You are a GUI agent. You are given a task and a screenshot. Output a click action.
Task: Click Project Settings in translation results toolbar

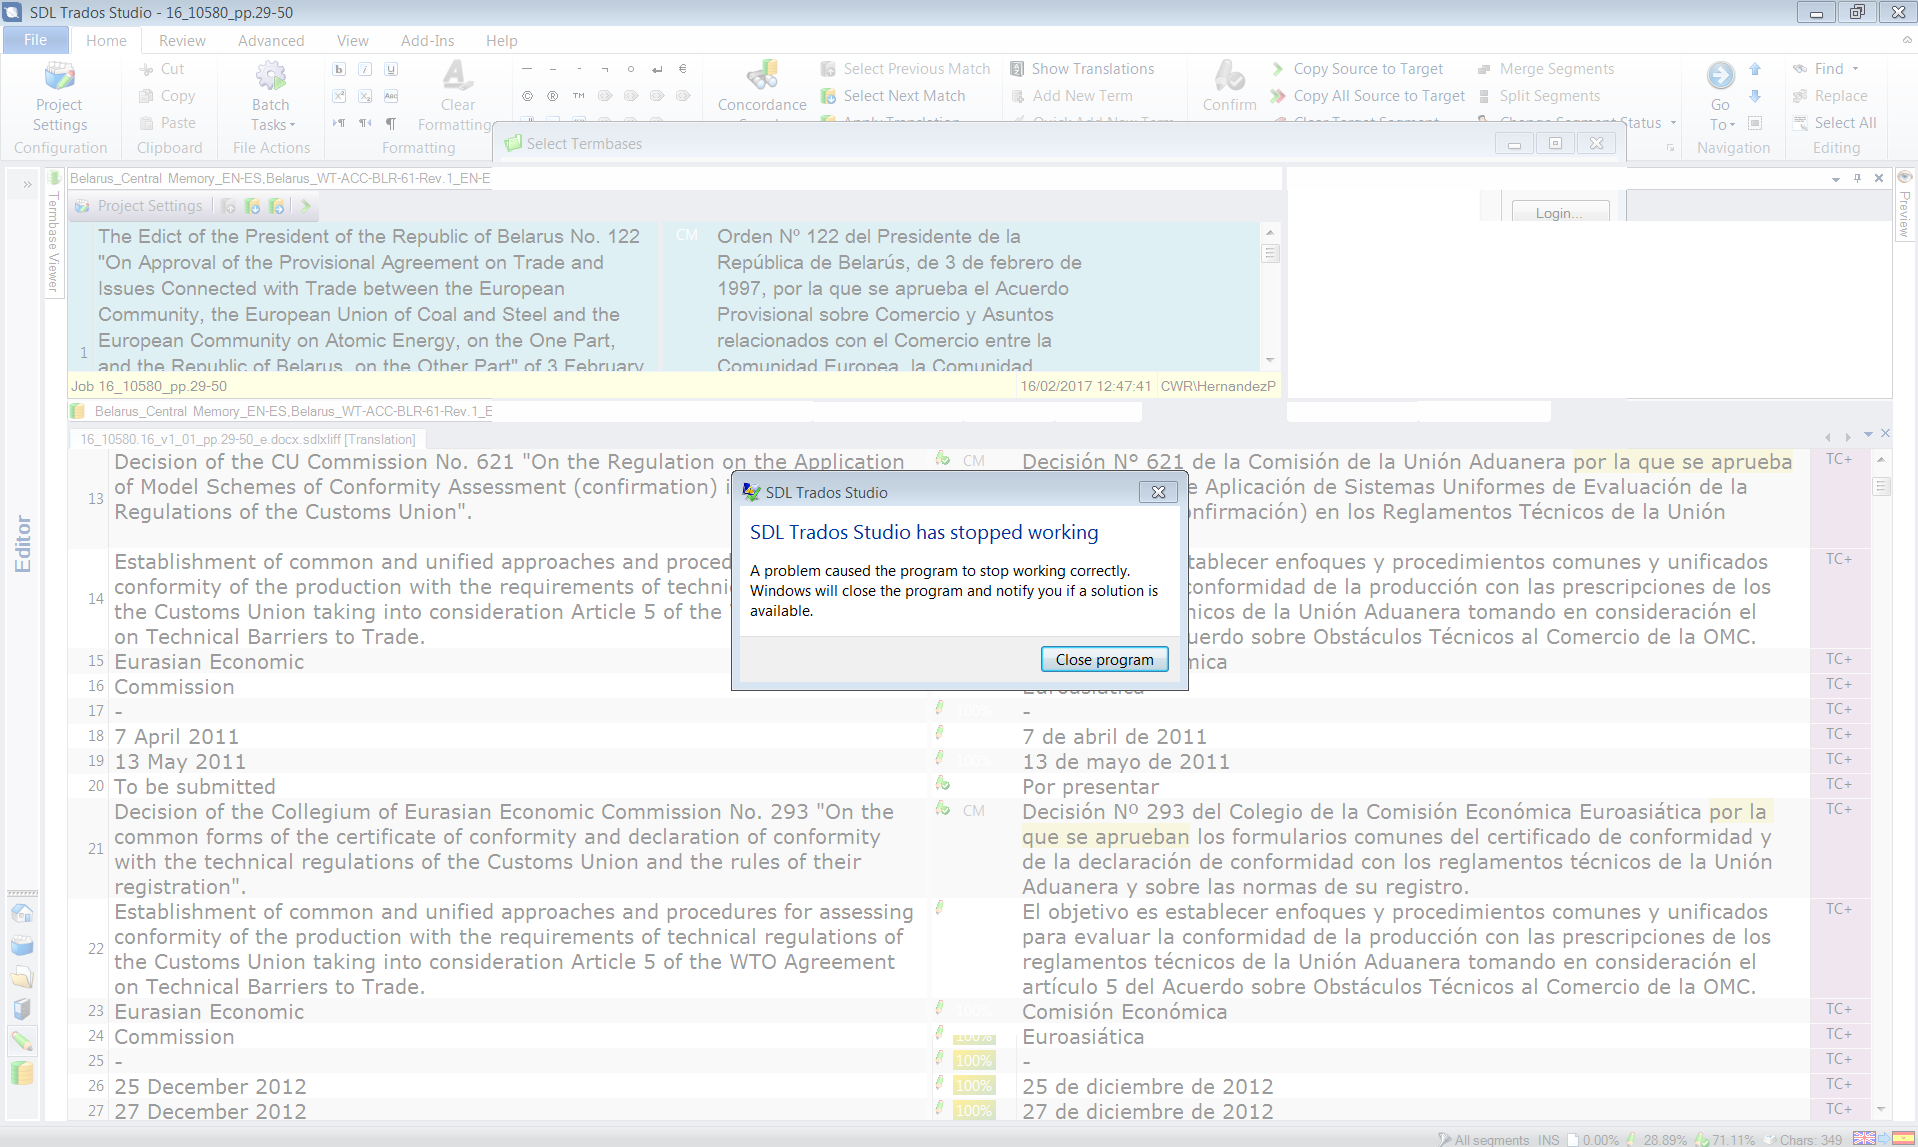click(140, 206)
